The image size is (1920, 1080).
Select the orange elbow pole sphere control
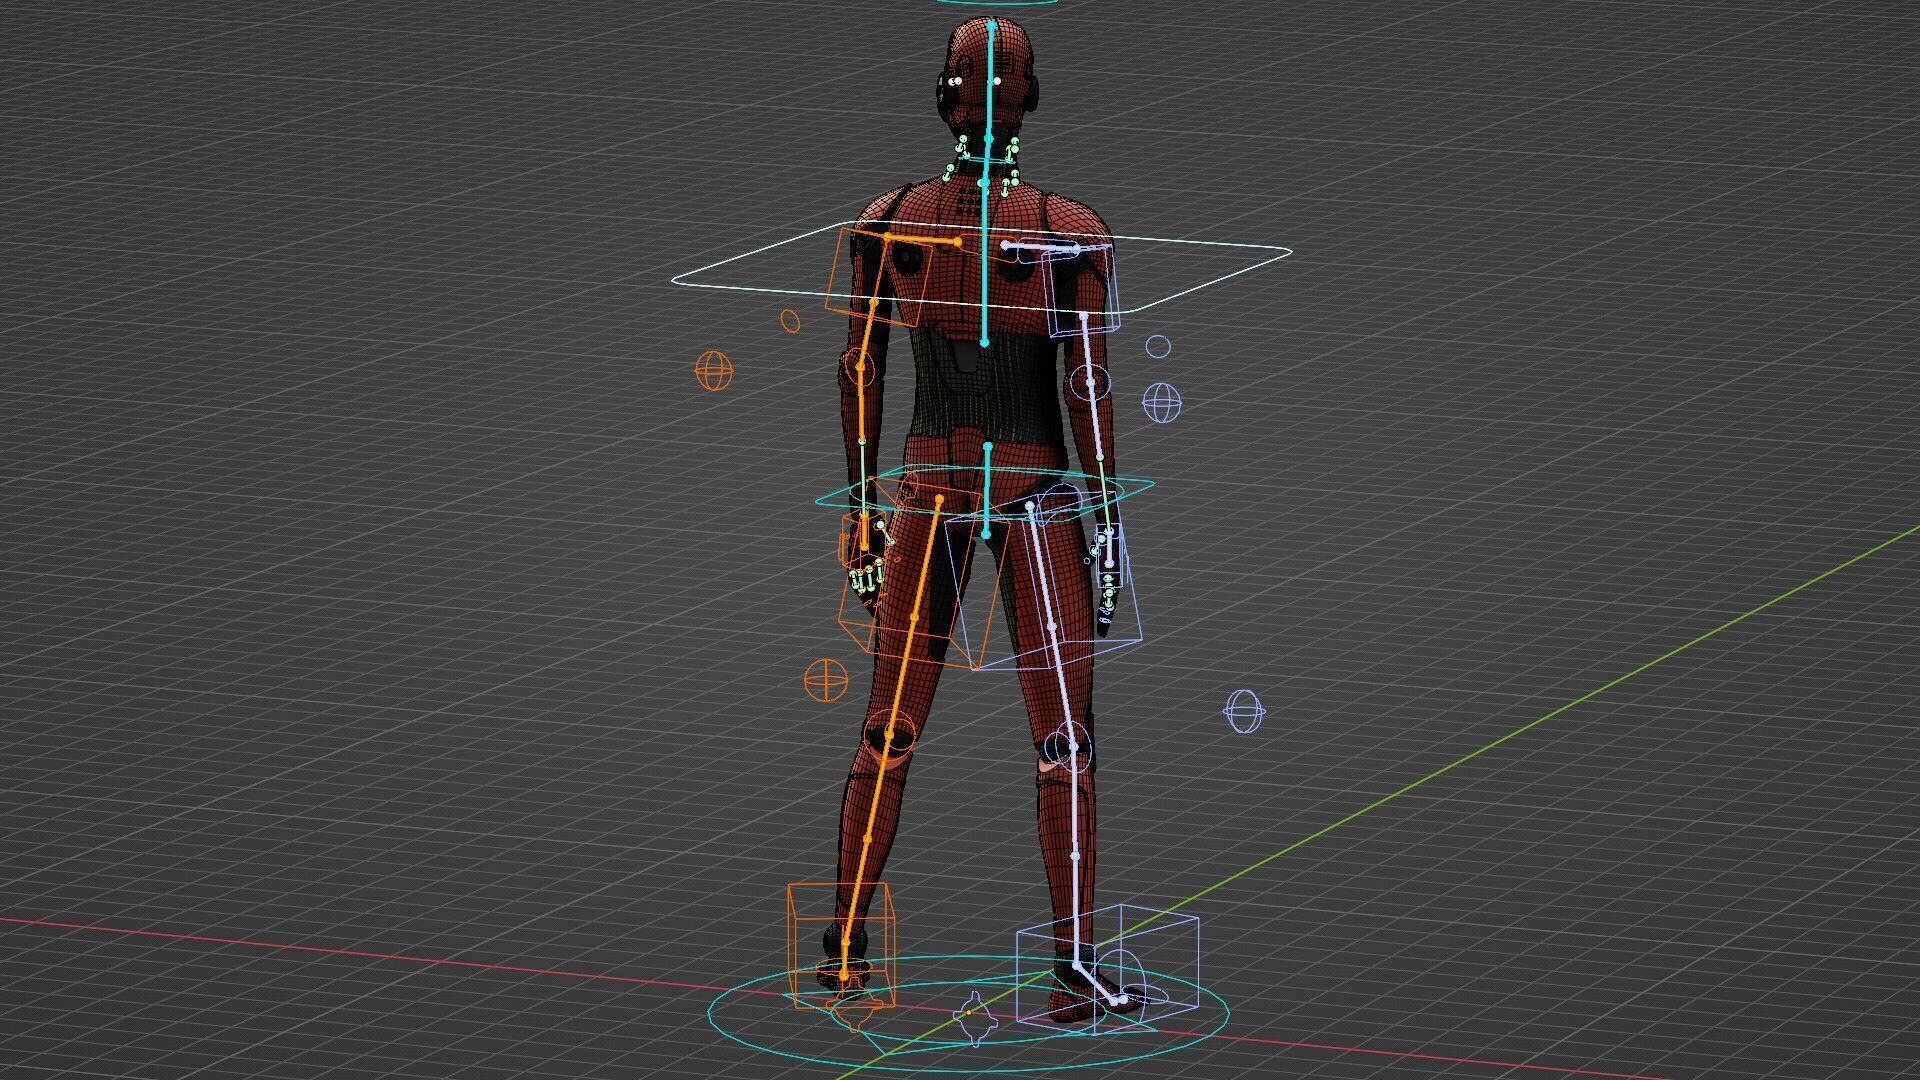pyautogui.click(x=714, y=370)
